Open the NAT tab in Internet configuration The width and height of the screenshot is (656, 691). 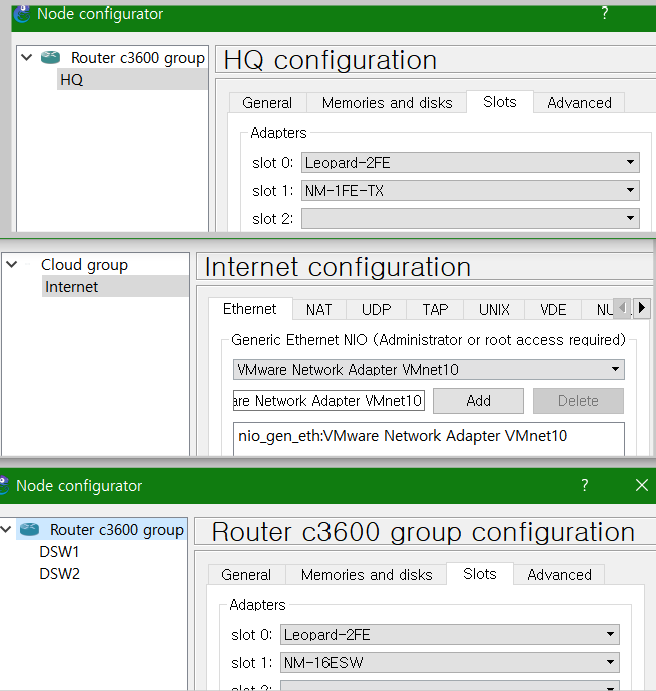click(319, 309)
